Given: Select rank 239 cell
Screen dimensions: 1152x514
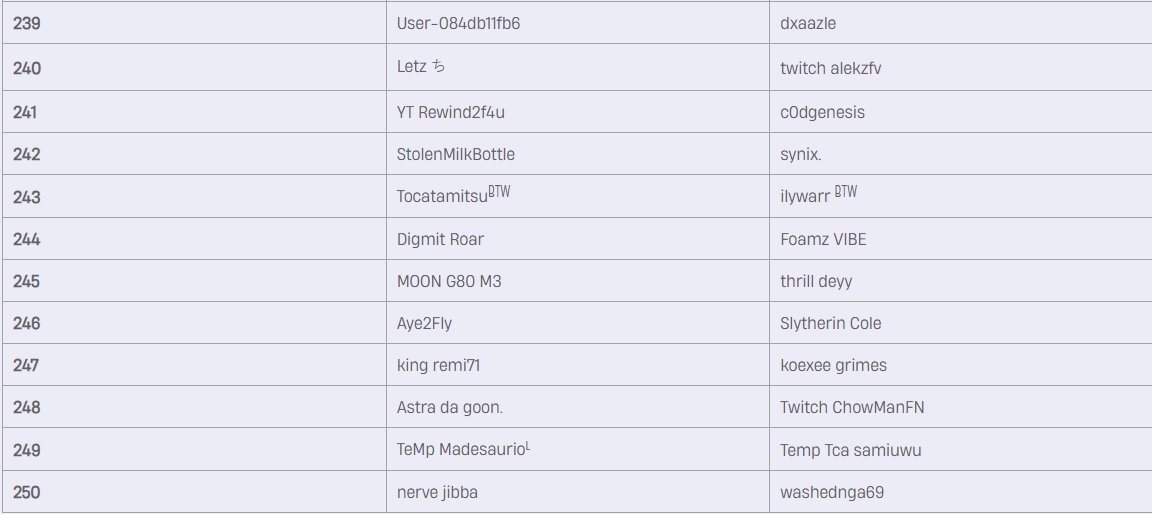Looking at the screenshot, I should coord(194,23).
